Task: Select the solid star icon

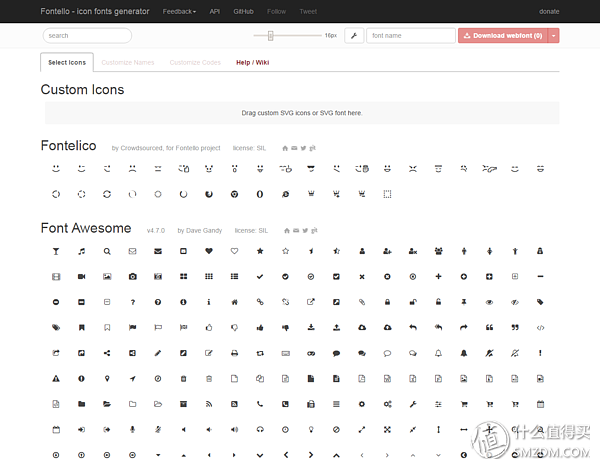Action: click(260, 251)
